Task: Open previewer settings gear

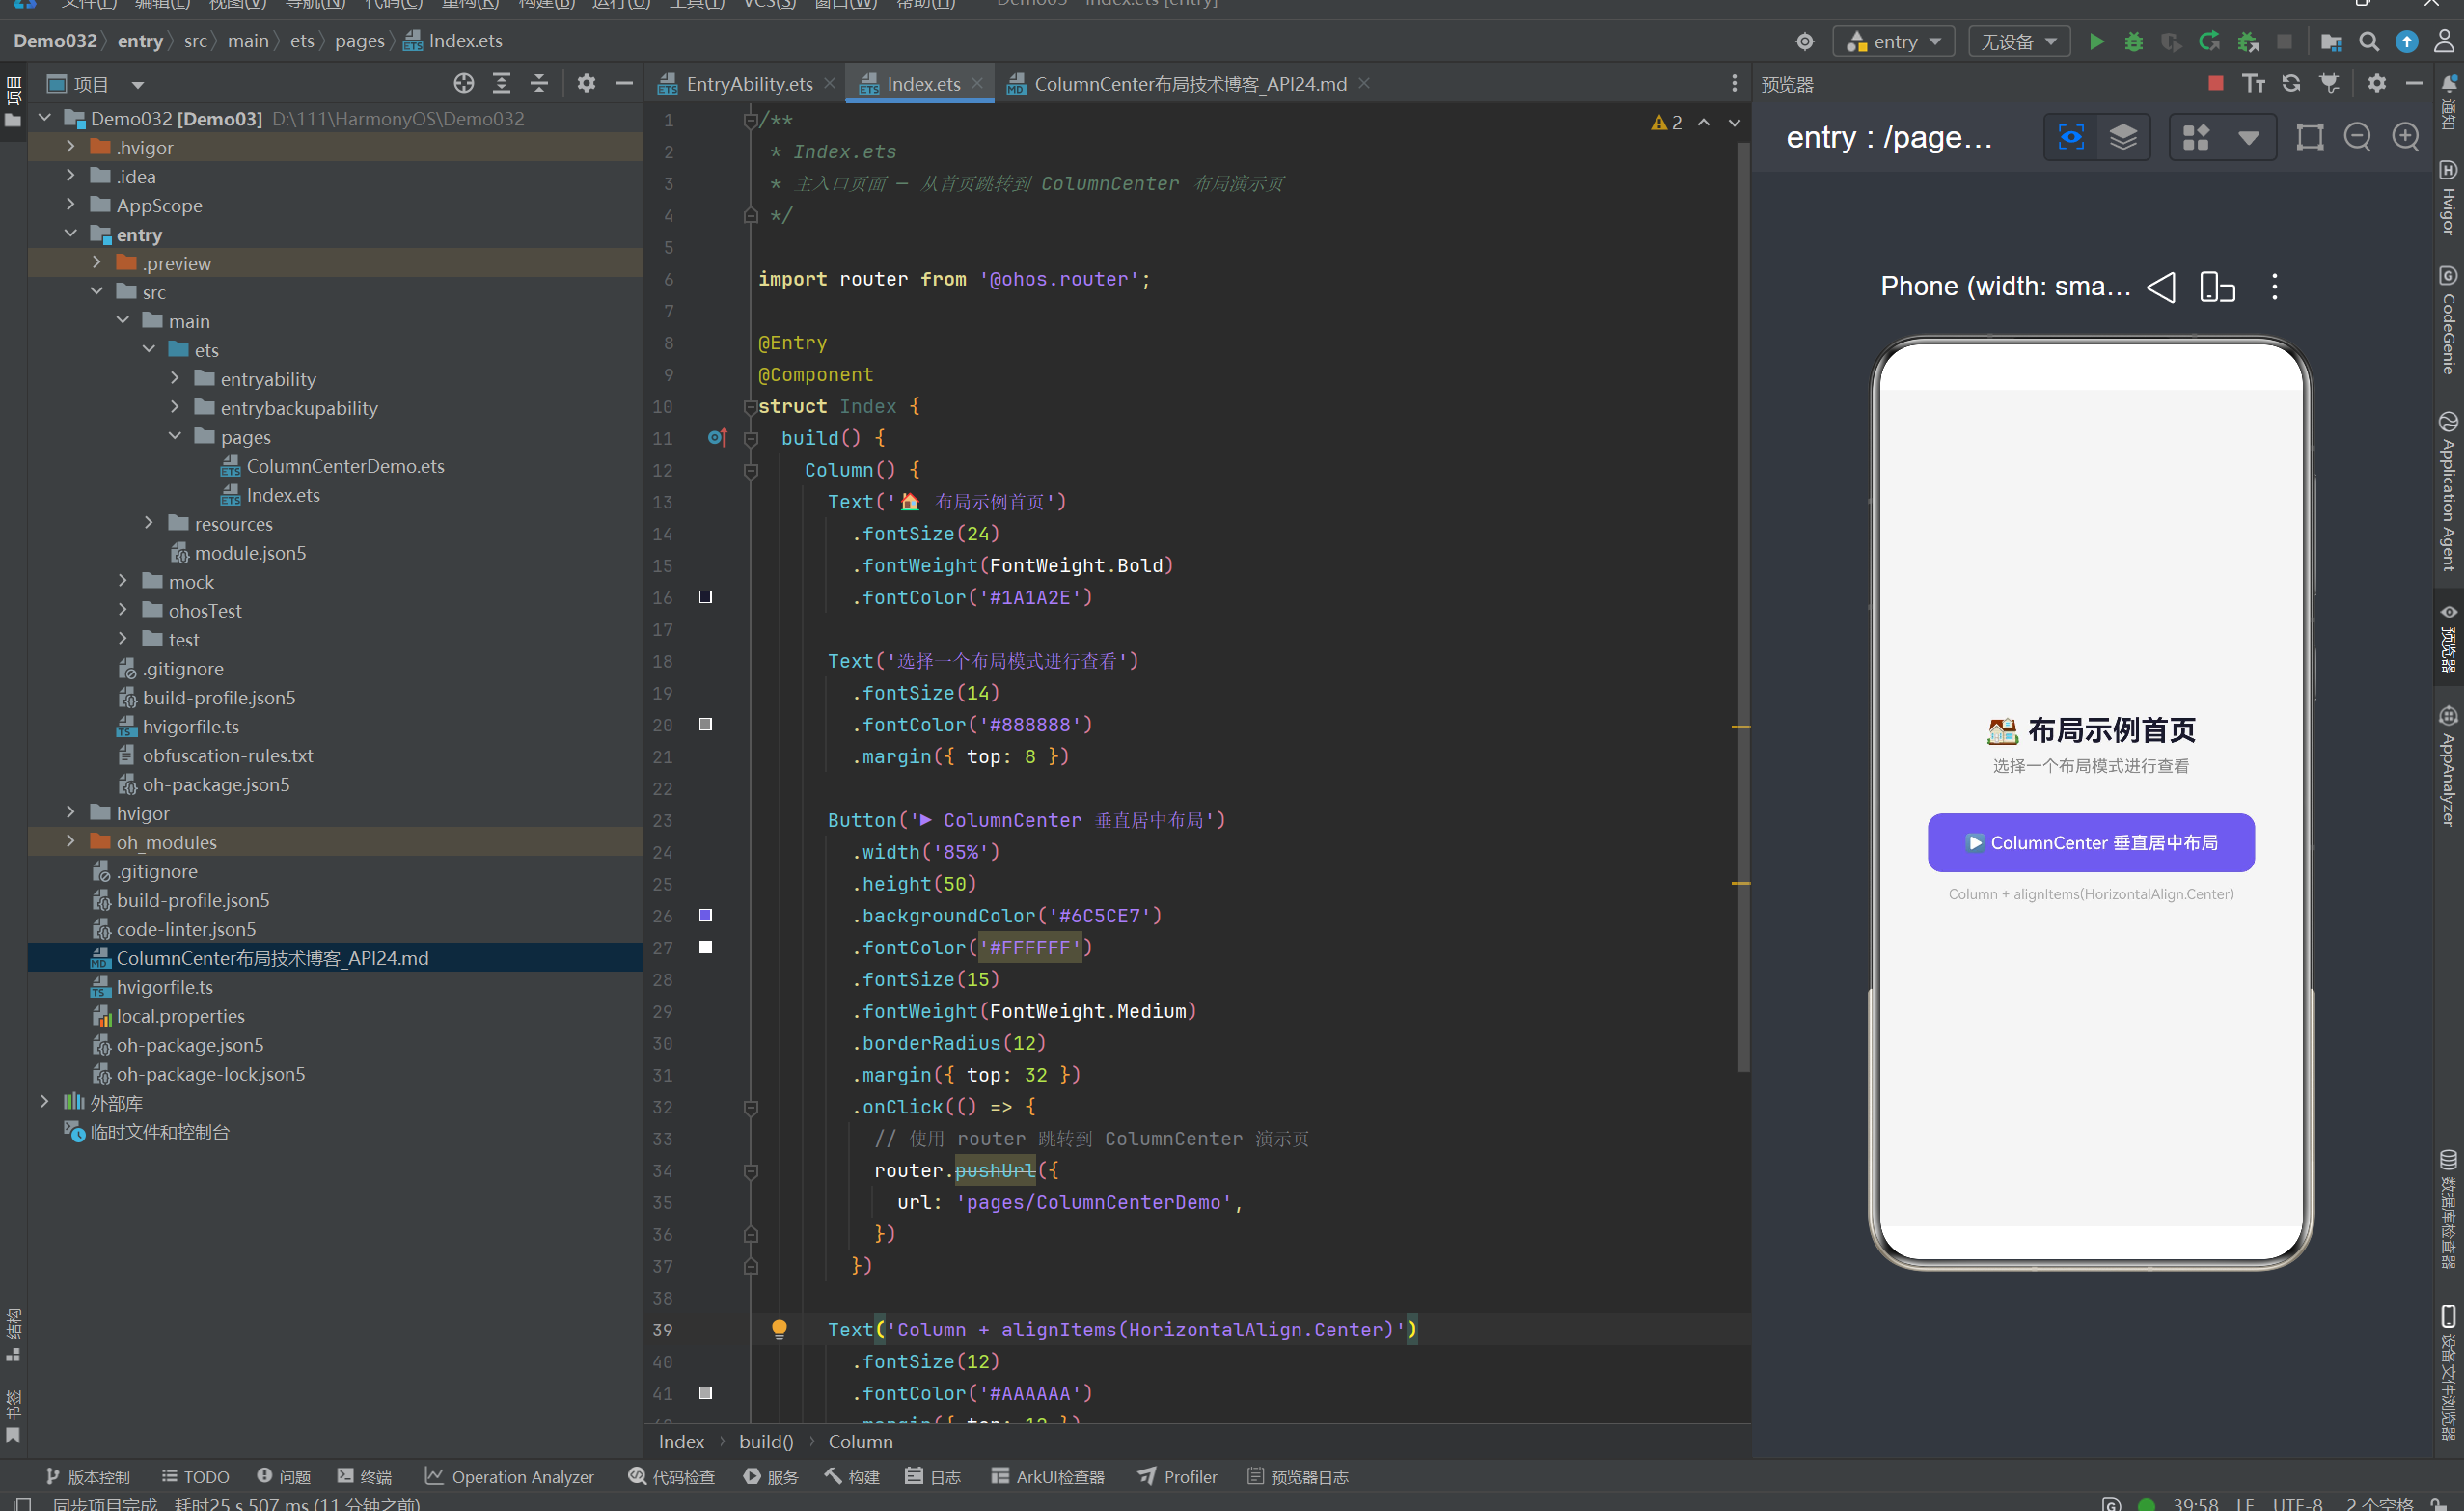Action: [x=2377, y=83]
